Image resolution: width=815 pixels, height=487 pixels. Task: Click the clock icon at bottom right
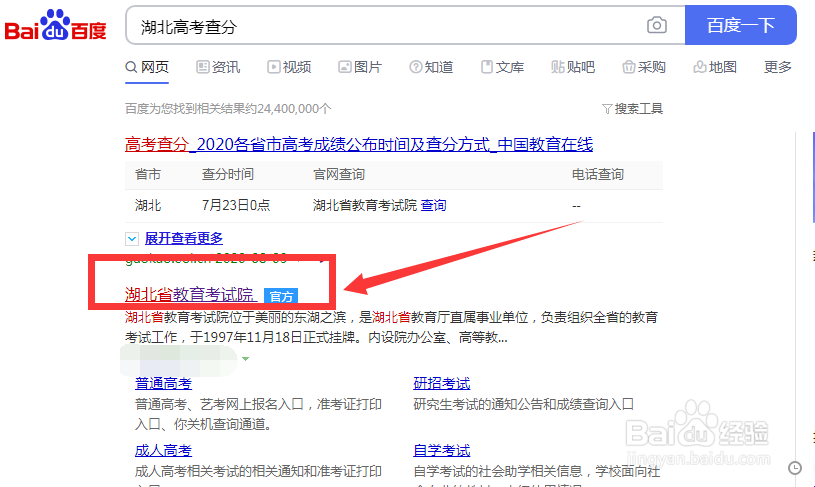click(x=795, y=468)
